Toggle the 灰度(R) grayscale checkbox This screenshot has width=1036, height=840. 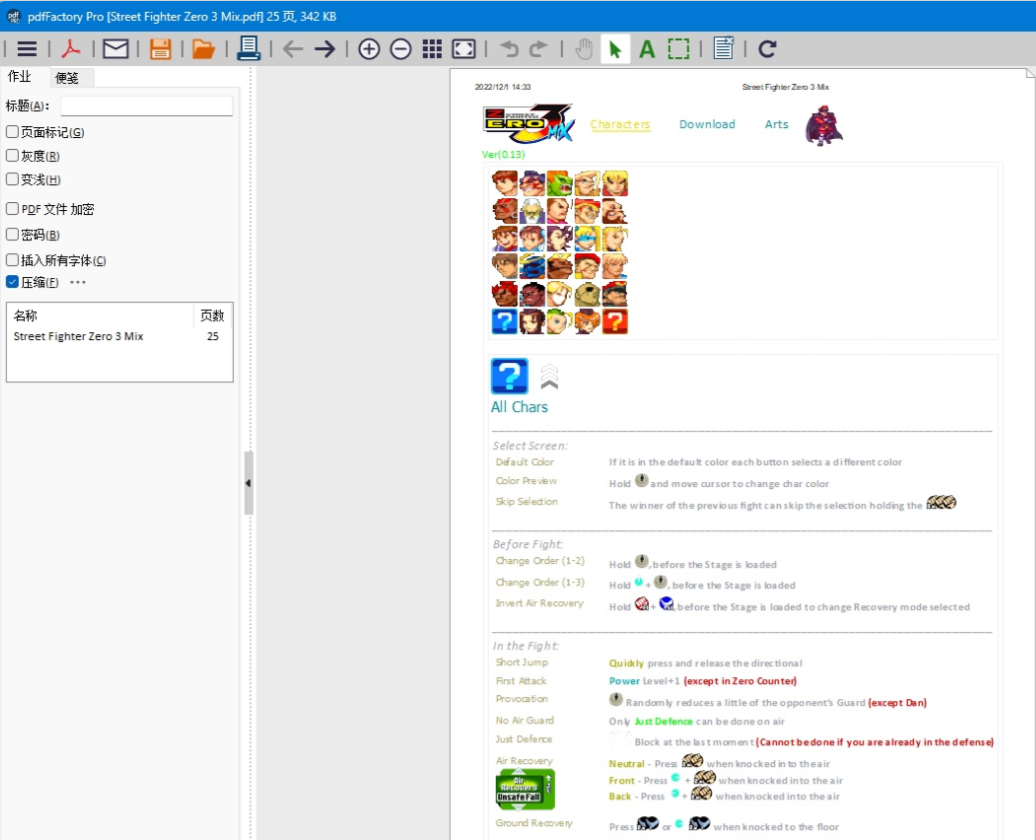click(13, 155)
